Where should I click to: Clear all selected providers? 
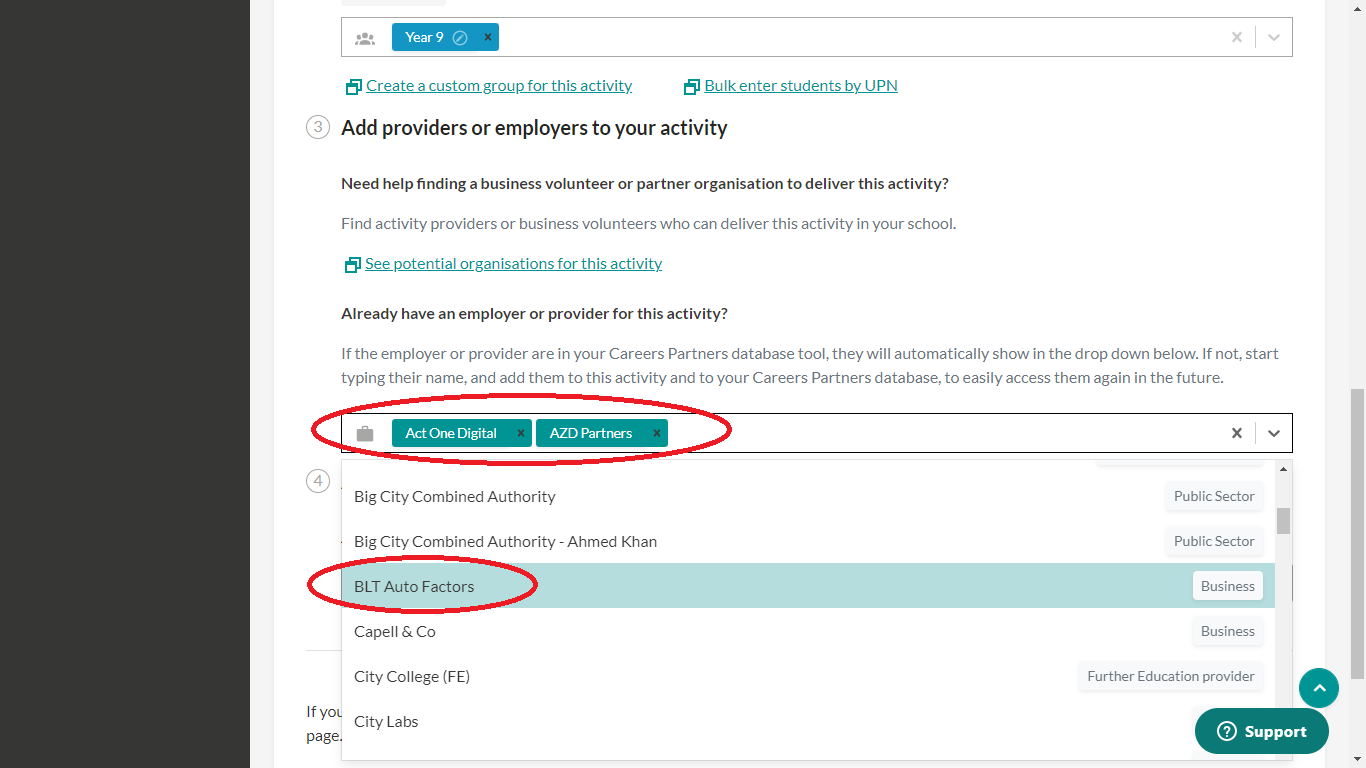1237,433
